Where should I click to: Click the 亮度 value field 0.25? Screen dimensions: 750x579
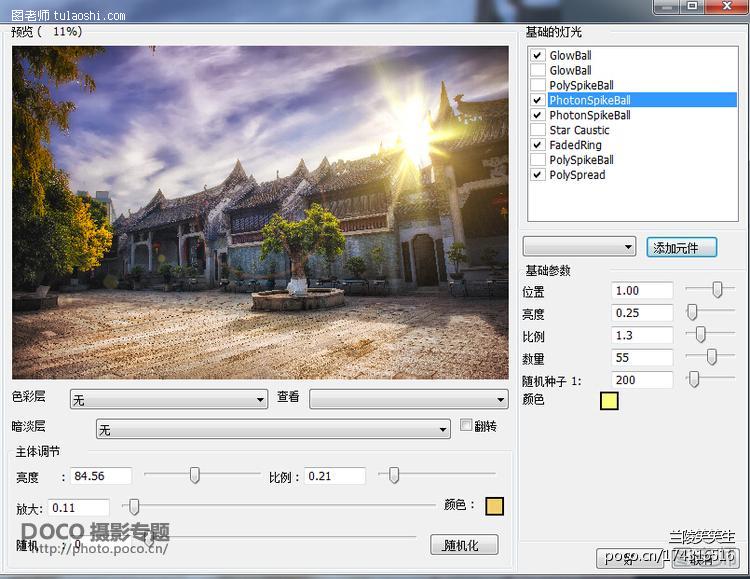click(x=642, y=313)
